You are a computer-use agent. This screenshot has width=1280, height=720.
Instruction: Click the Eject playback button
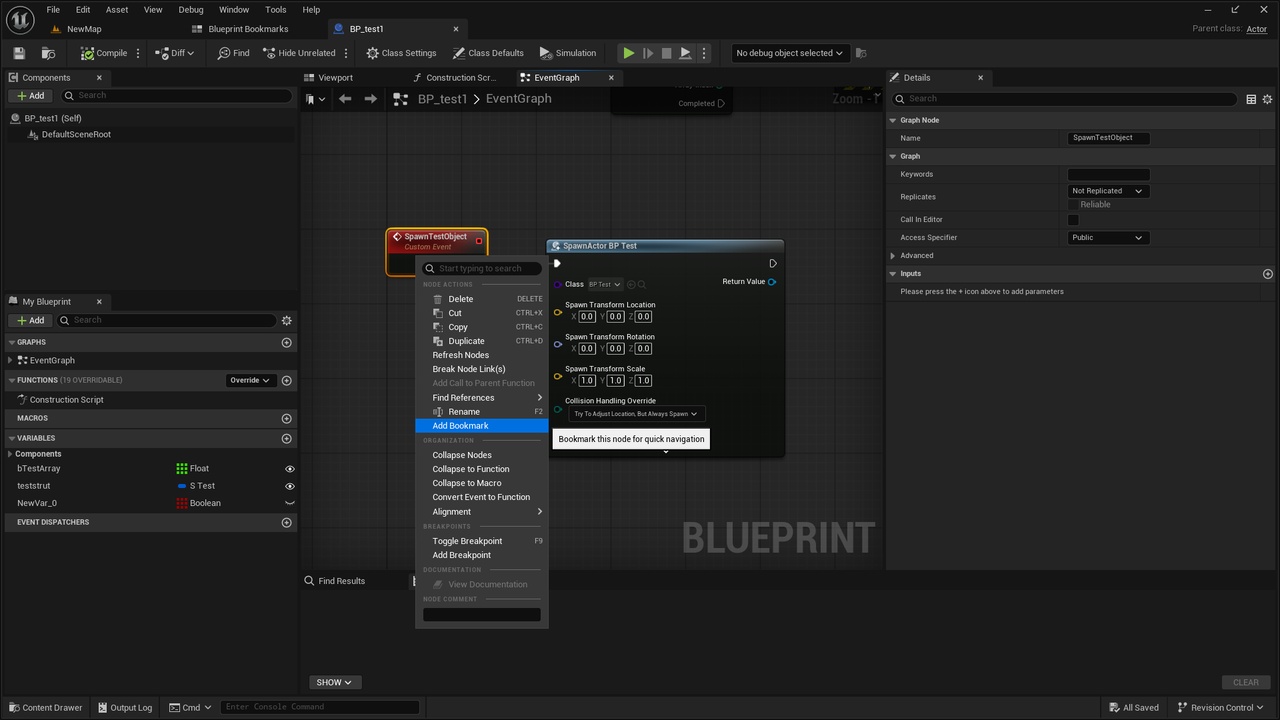685,53
